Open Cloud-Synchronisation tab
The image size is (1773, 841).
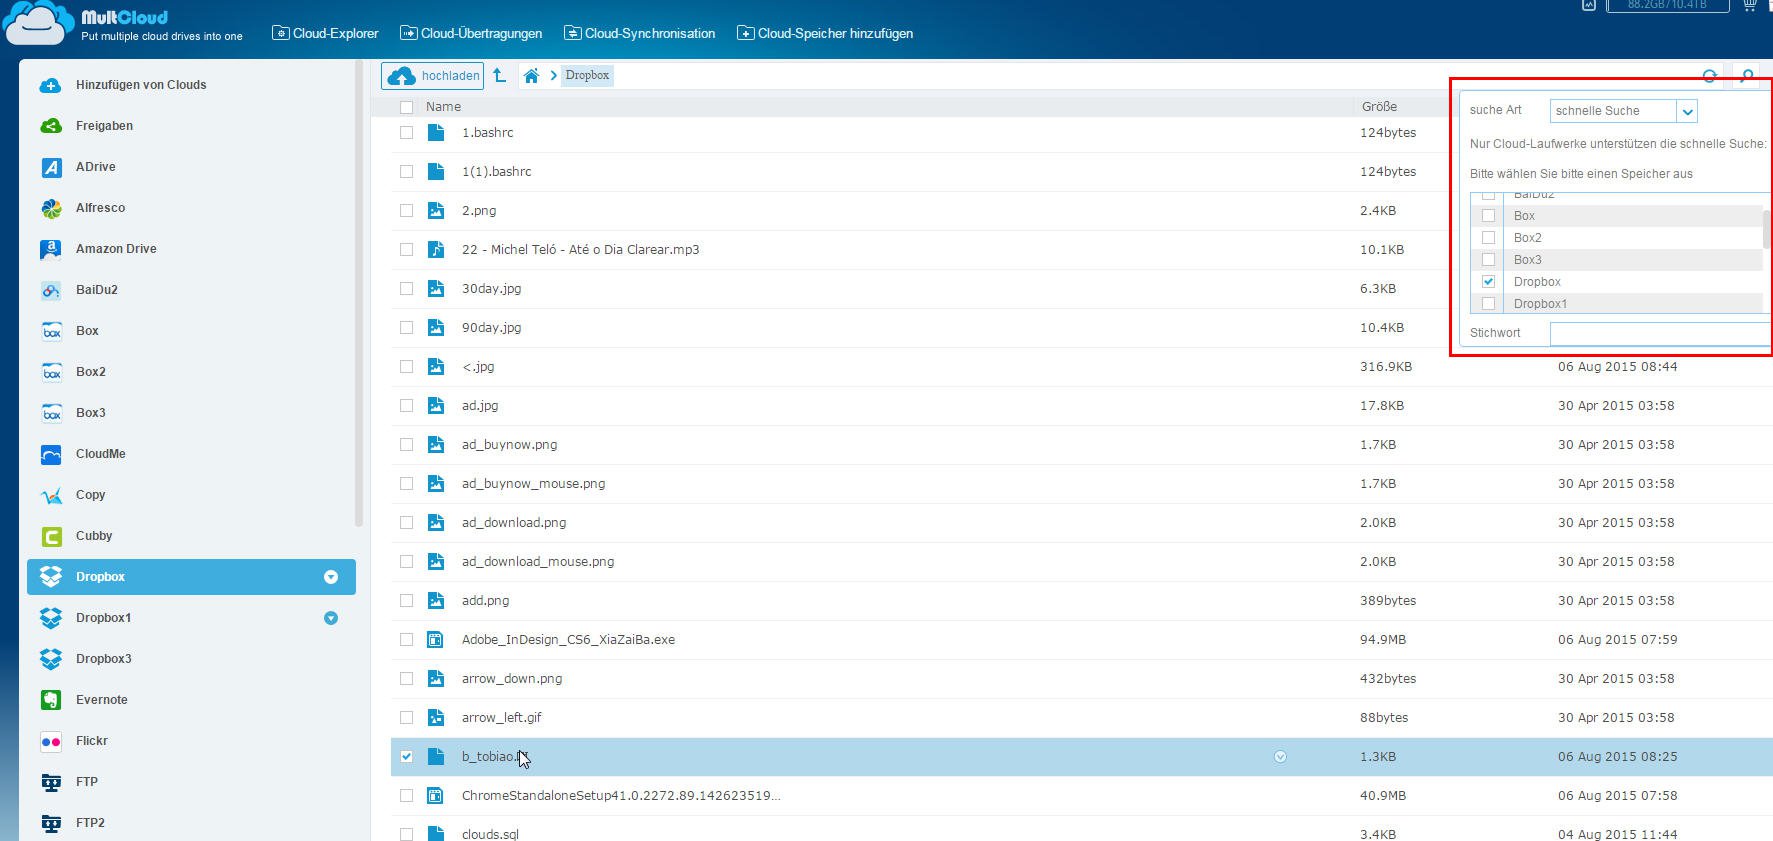tap(640, 33)
